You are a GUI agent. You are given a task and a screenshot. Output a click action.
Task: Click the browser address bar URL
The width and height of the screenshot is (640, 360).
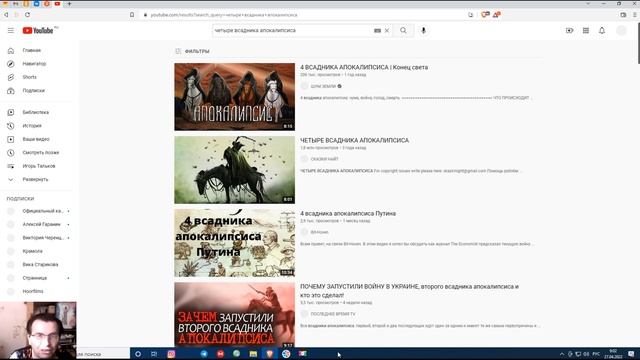224,15
